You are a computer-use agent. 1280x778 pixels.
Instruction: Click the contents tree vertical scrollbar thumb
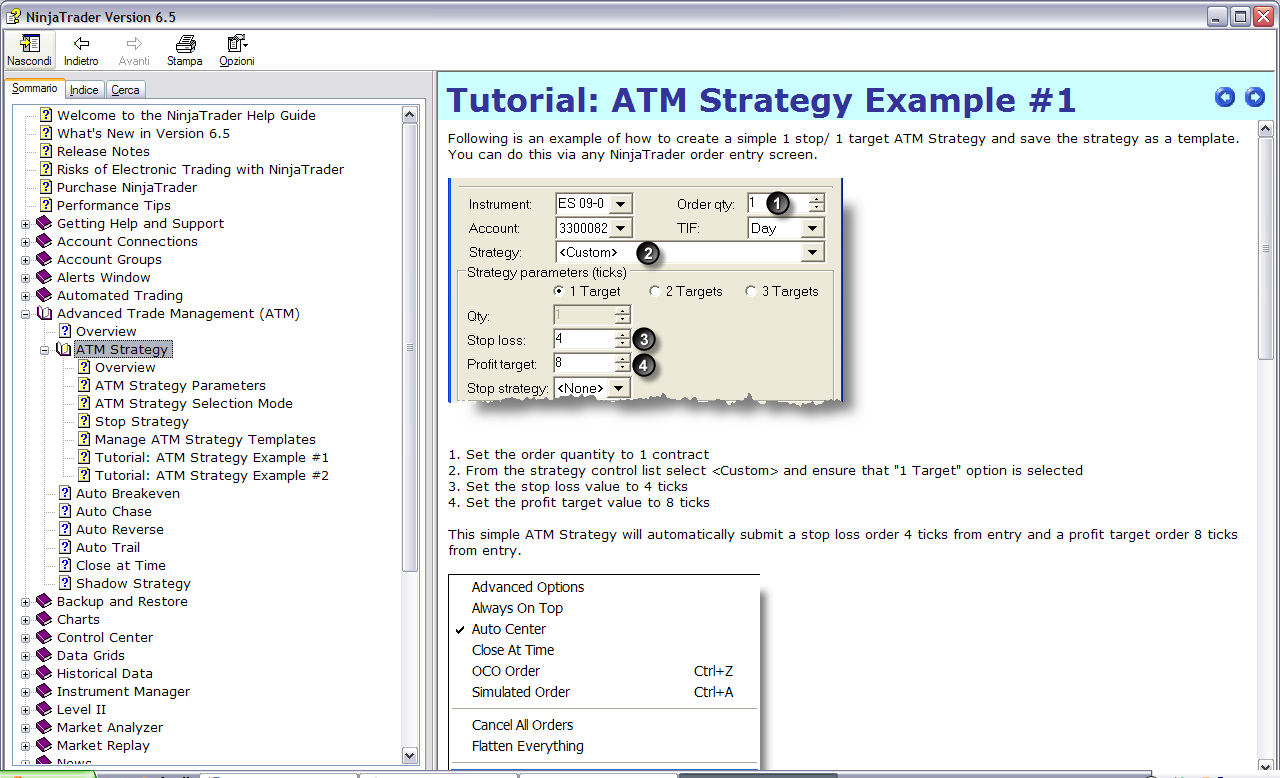(410, 348)
